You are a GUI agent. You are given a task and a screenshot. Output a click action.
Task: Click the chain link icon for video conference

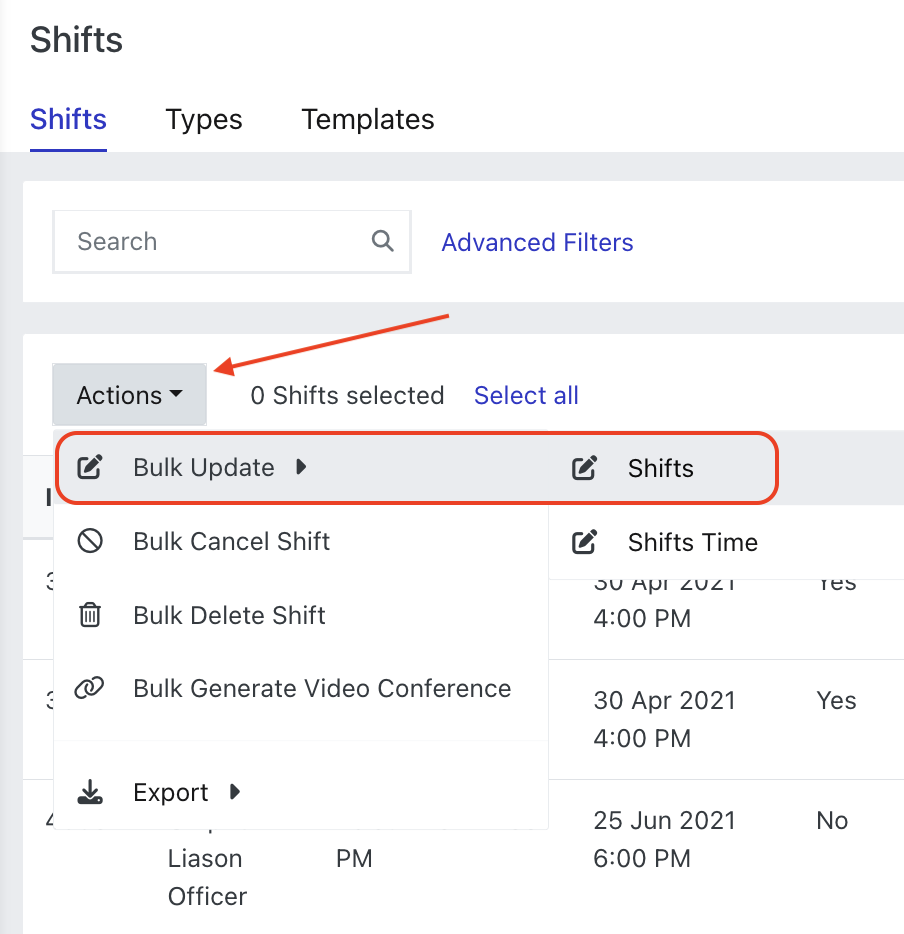pyautogui.click(x=90, y=689)
